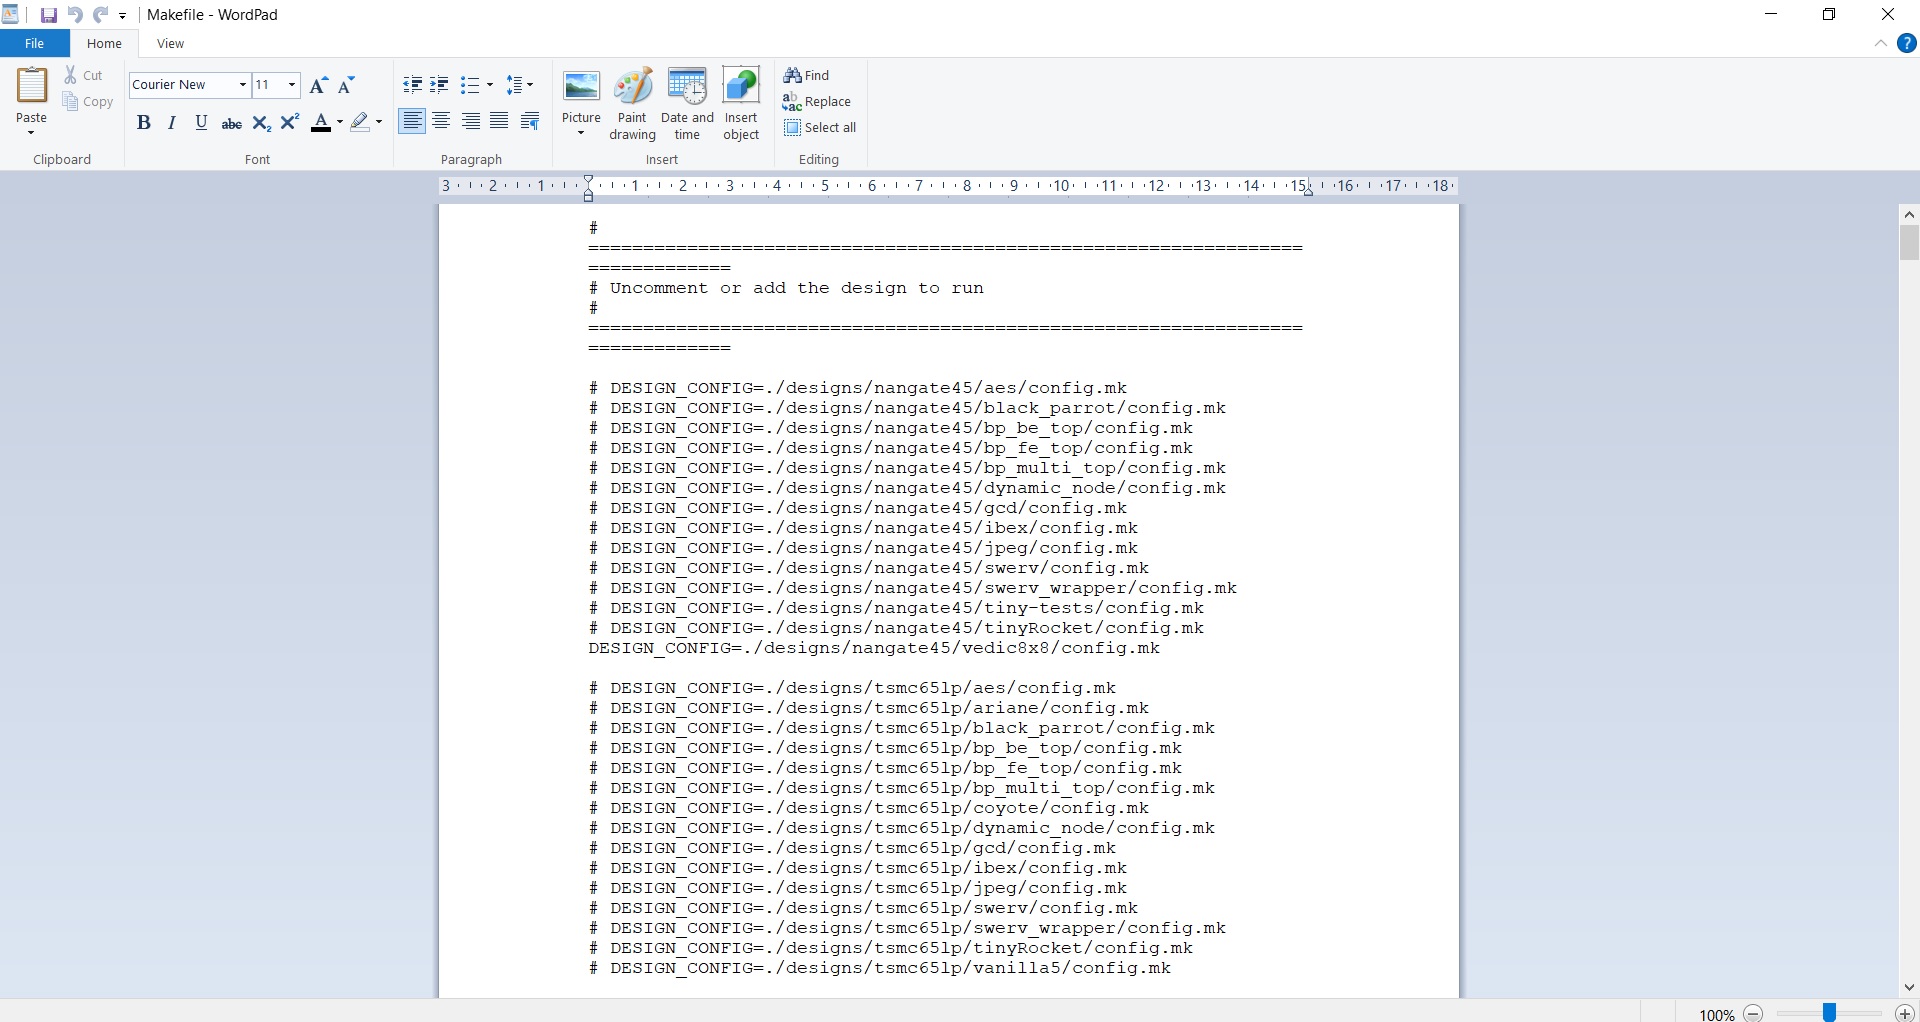Open the Replace dialog
Screen dimensions: 1920x1022
818,101
